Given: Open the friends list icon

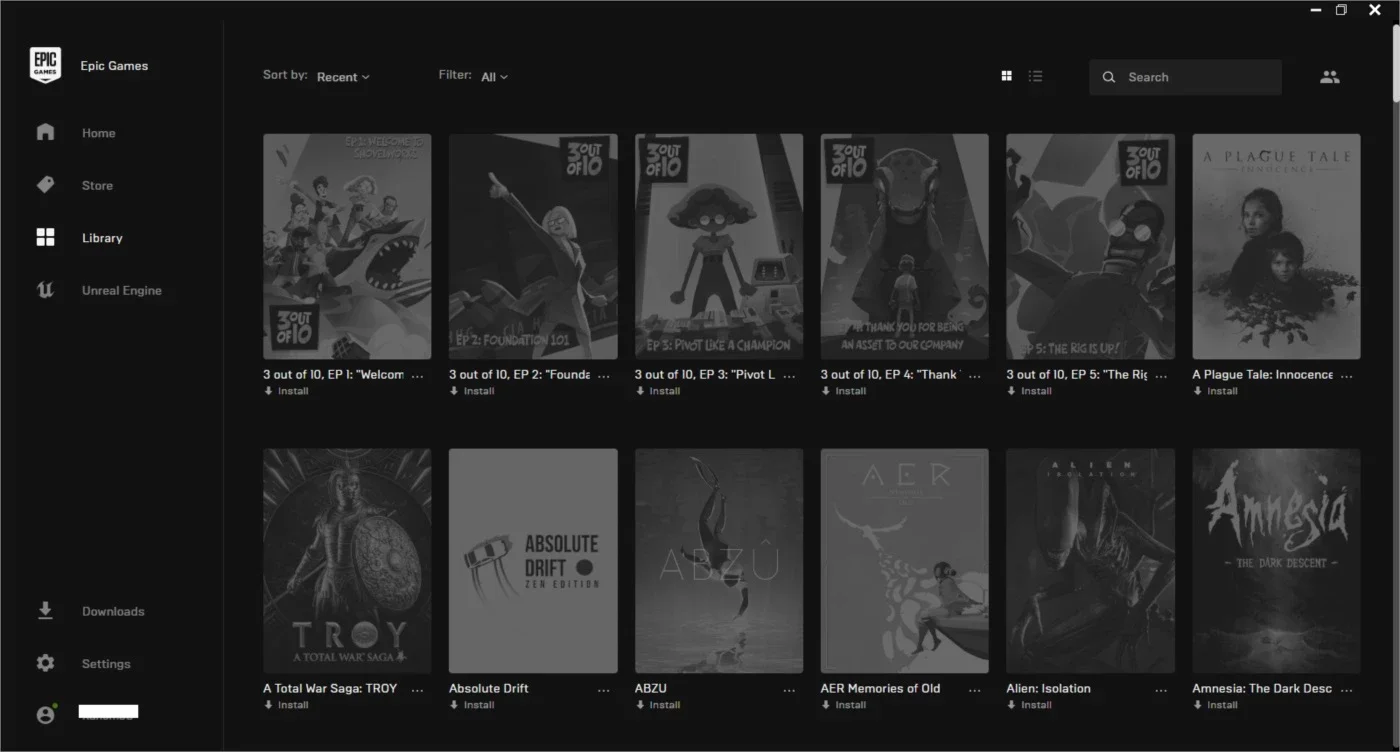Looking at the screenshot, I should point(1329,77).
